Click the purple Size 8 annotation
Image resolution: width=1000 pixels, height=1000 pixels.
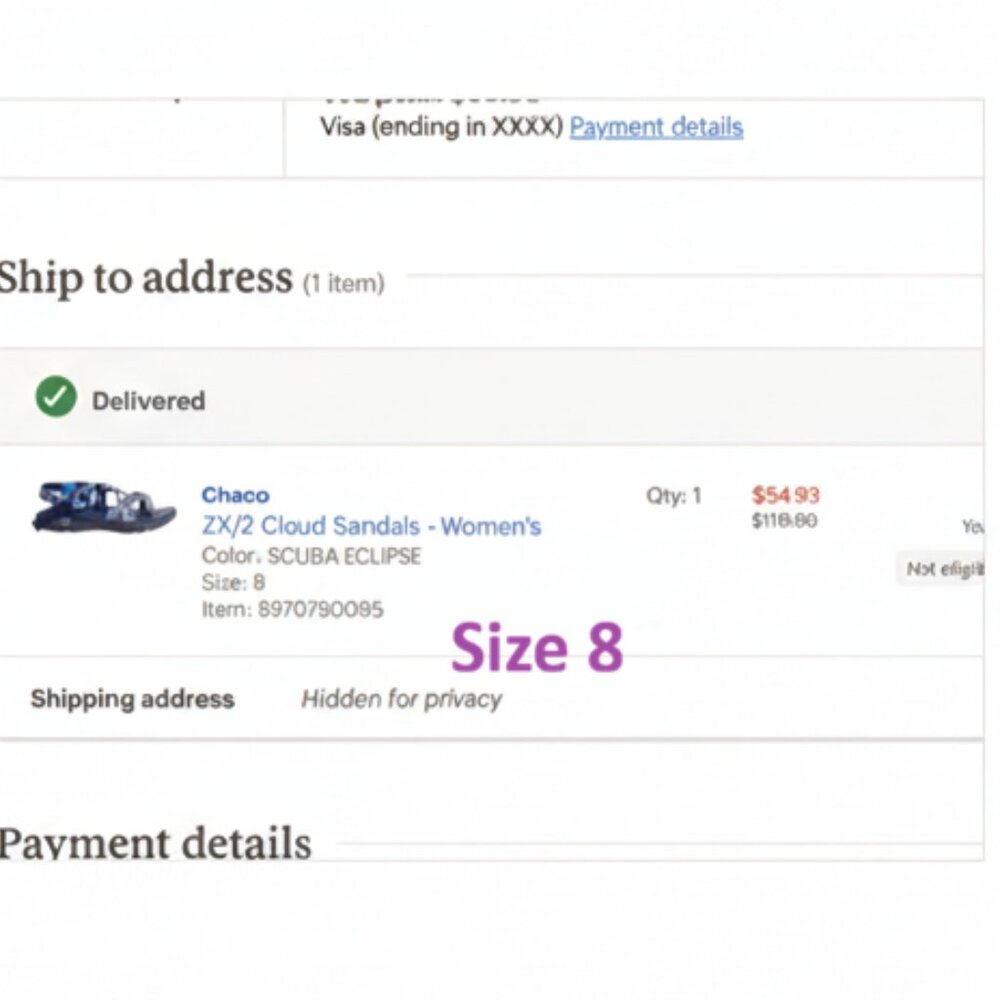tap(537, 648)
